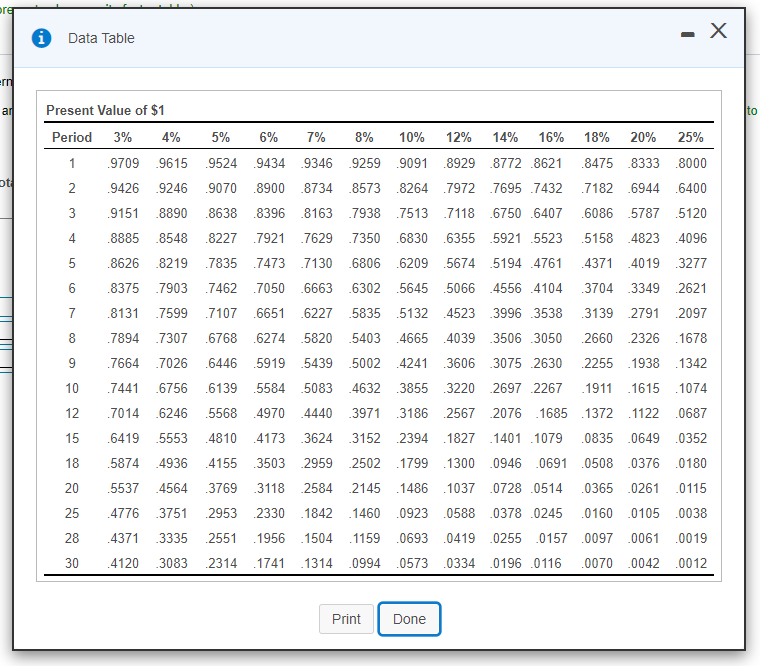
Task: Click the .9709 cell in the table
Action: tap(123, 163)
